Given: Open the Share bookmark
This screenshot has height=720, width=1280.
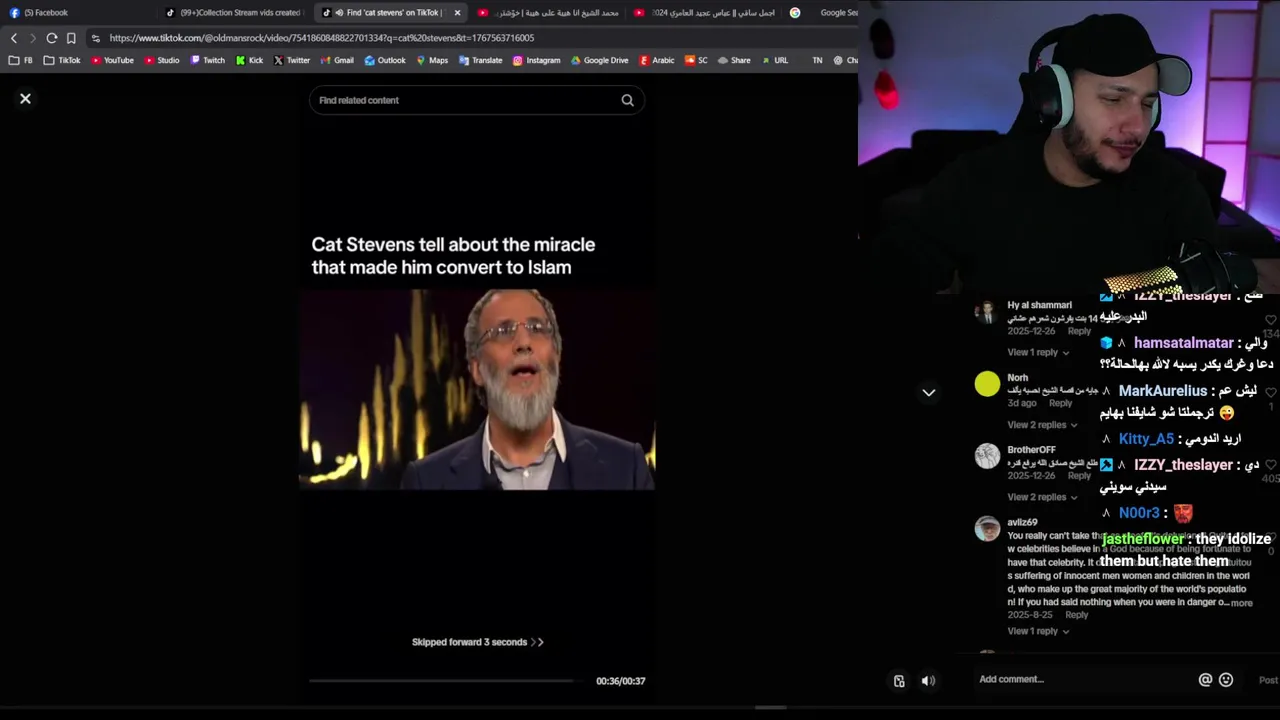Looking at the screenshot, I should coord(734,60).
